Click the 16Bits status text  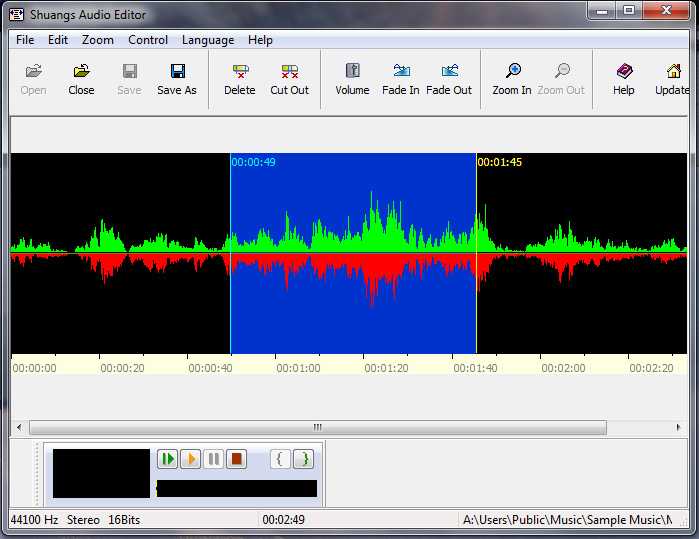pos(124,520)
